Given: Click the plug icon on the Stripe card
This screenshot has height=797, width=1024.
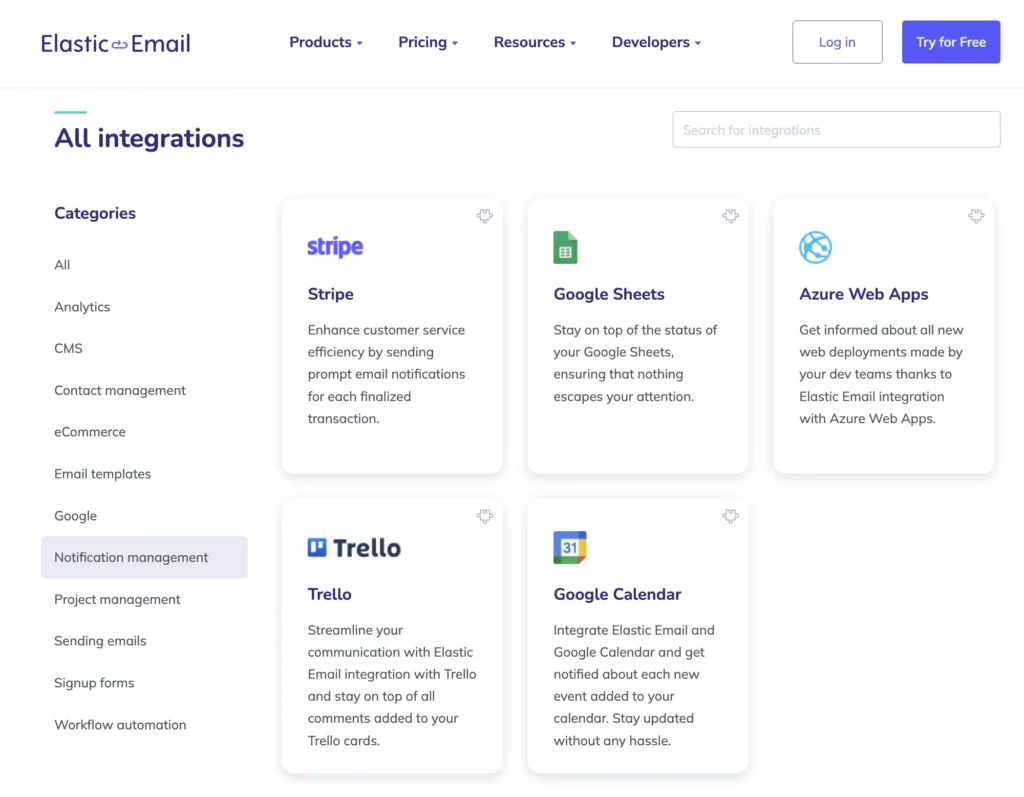Looking at the screenshot, I should pos(485,215).
